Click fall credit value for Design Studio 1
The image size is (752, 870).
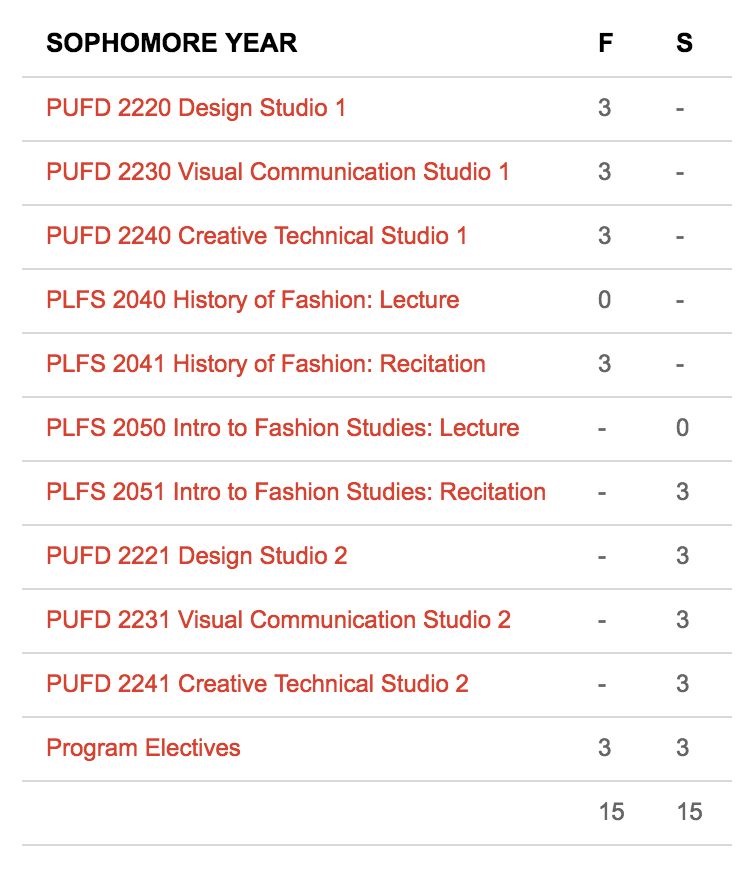[x=604, y=108]
